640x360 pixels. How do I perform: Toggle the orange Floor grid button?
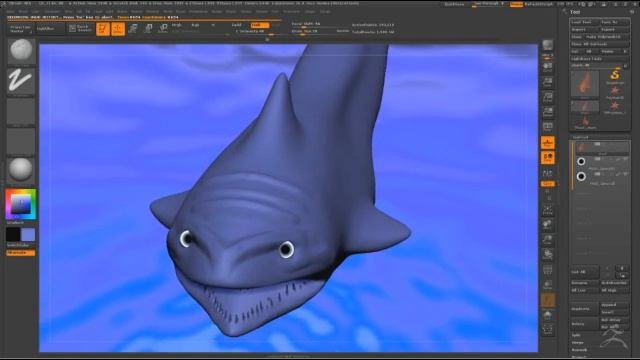tap(547, 142)
